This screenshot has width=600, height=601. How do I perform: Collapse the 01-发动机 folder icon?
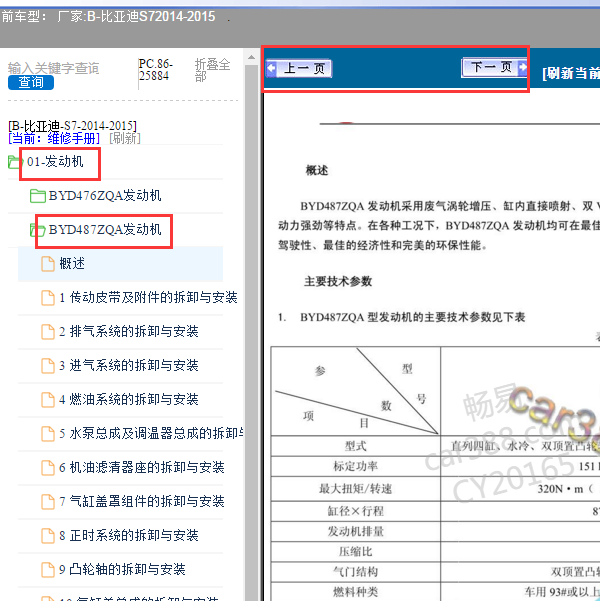(15, 162)
